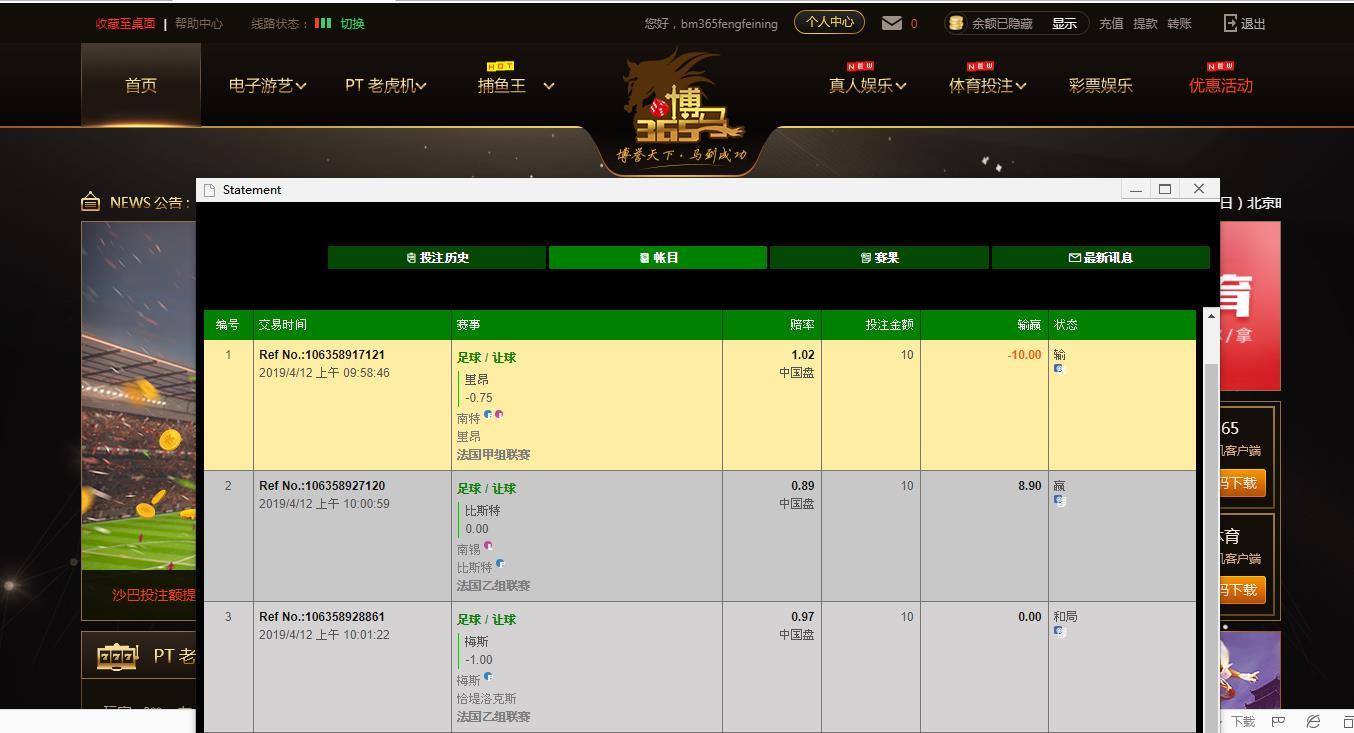This screenshot has width=1354, height=733.
Task: Click the status detail icon under 赢
Action: (1059, 500)
